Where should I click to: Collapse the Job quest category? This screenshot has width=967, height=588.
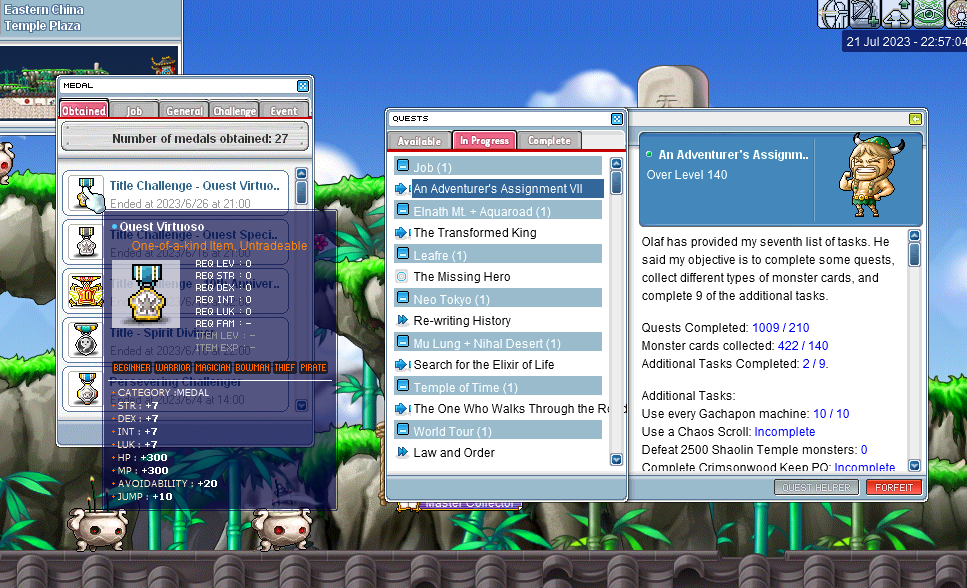coord(403,167)
